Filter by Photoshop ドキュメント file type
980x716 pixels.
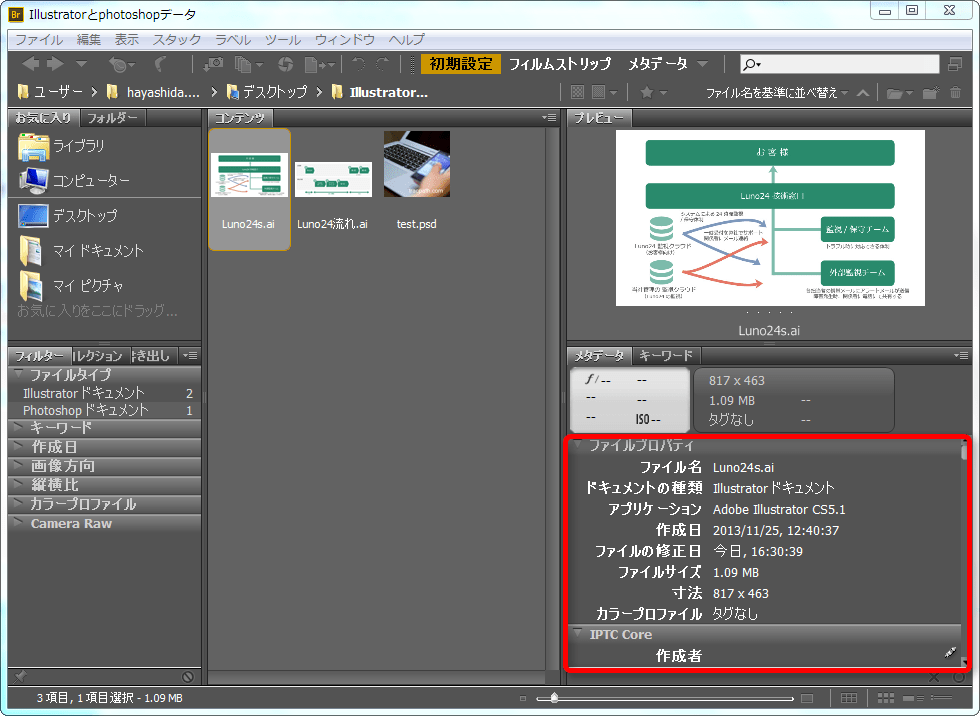click(104, 410)
